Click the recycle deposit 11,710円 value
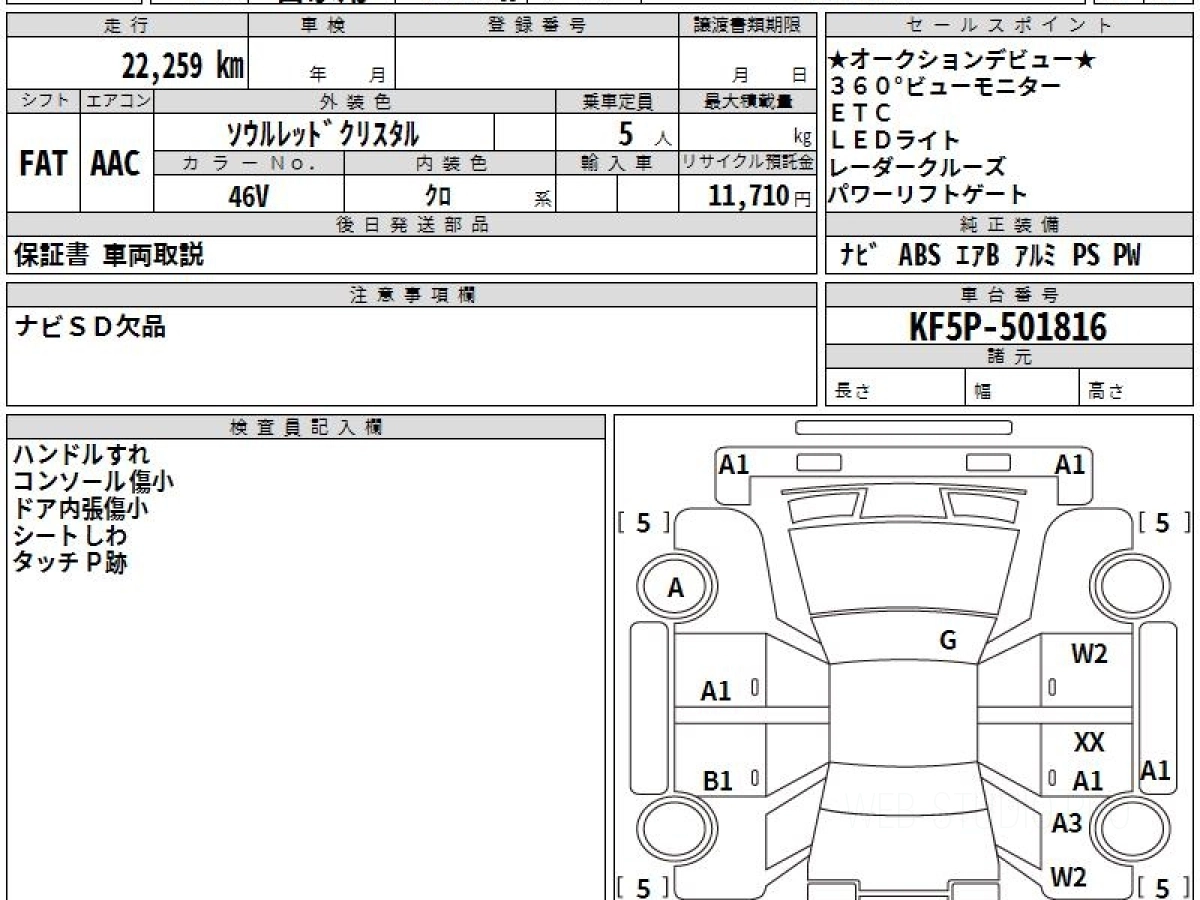This screenshot has width=1200, height=900. (x=760, y=196)
